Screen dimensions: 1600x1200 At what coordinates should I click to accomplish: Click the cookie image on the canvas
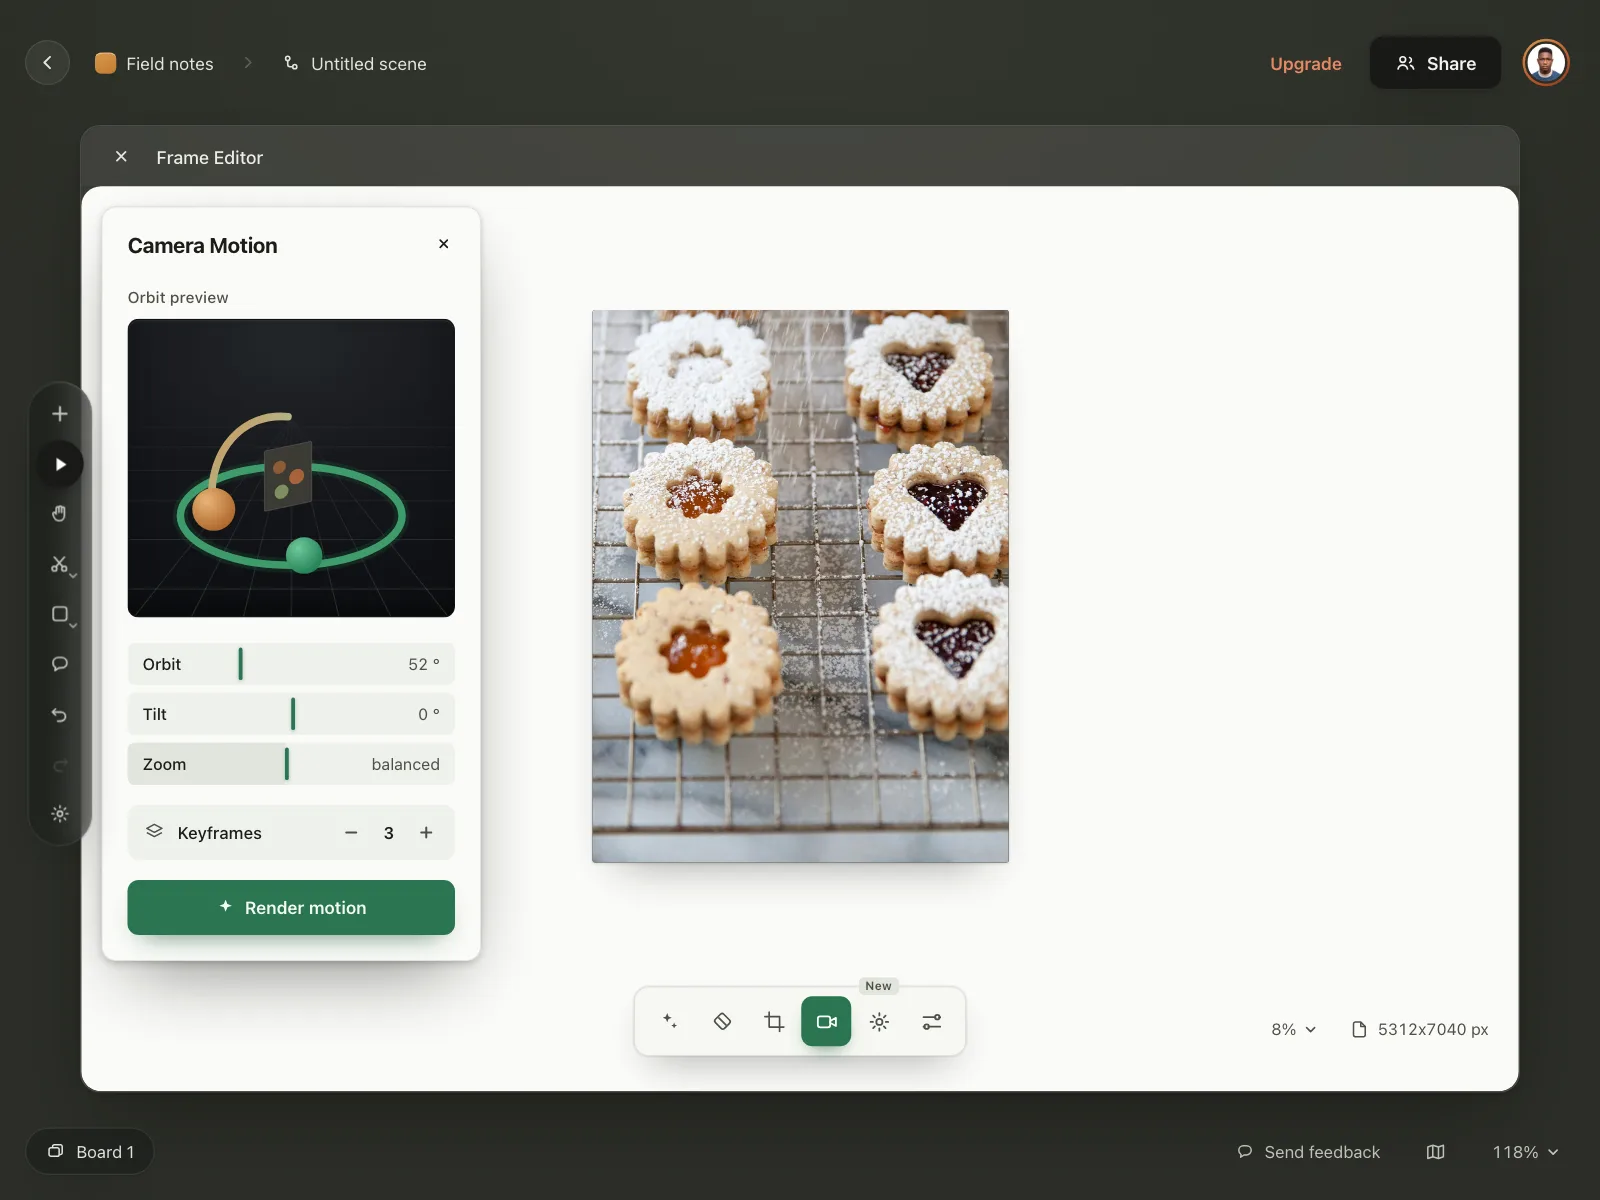coord(800,586)
